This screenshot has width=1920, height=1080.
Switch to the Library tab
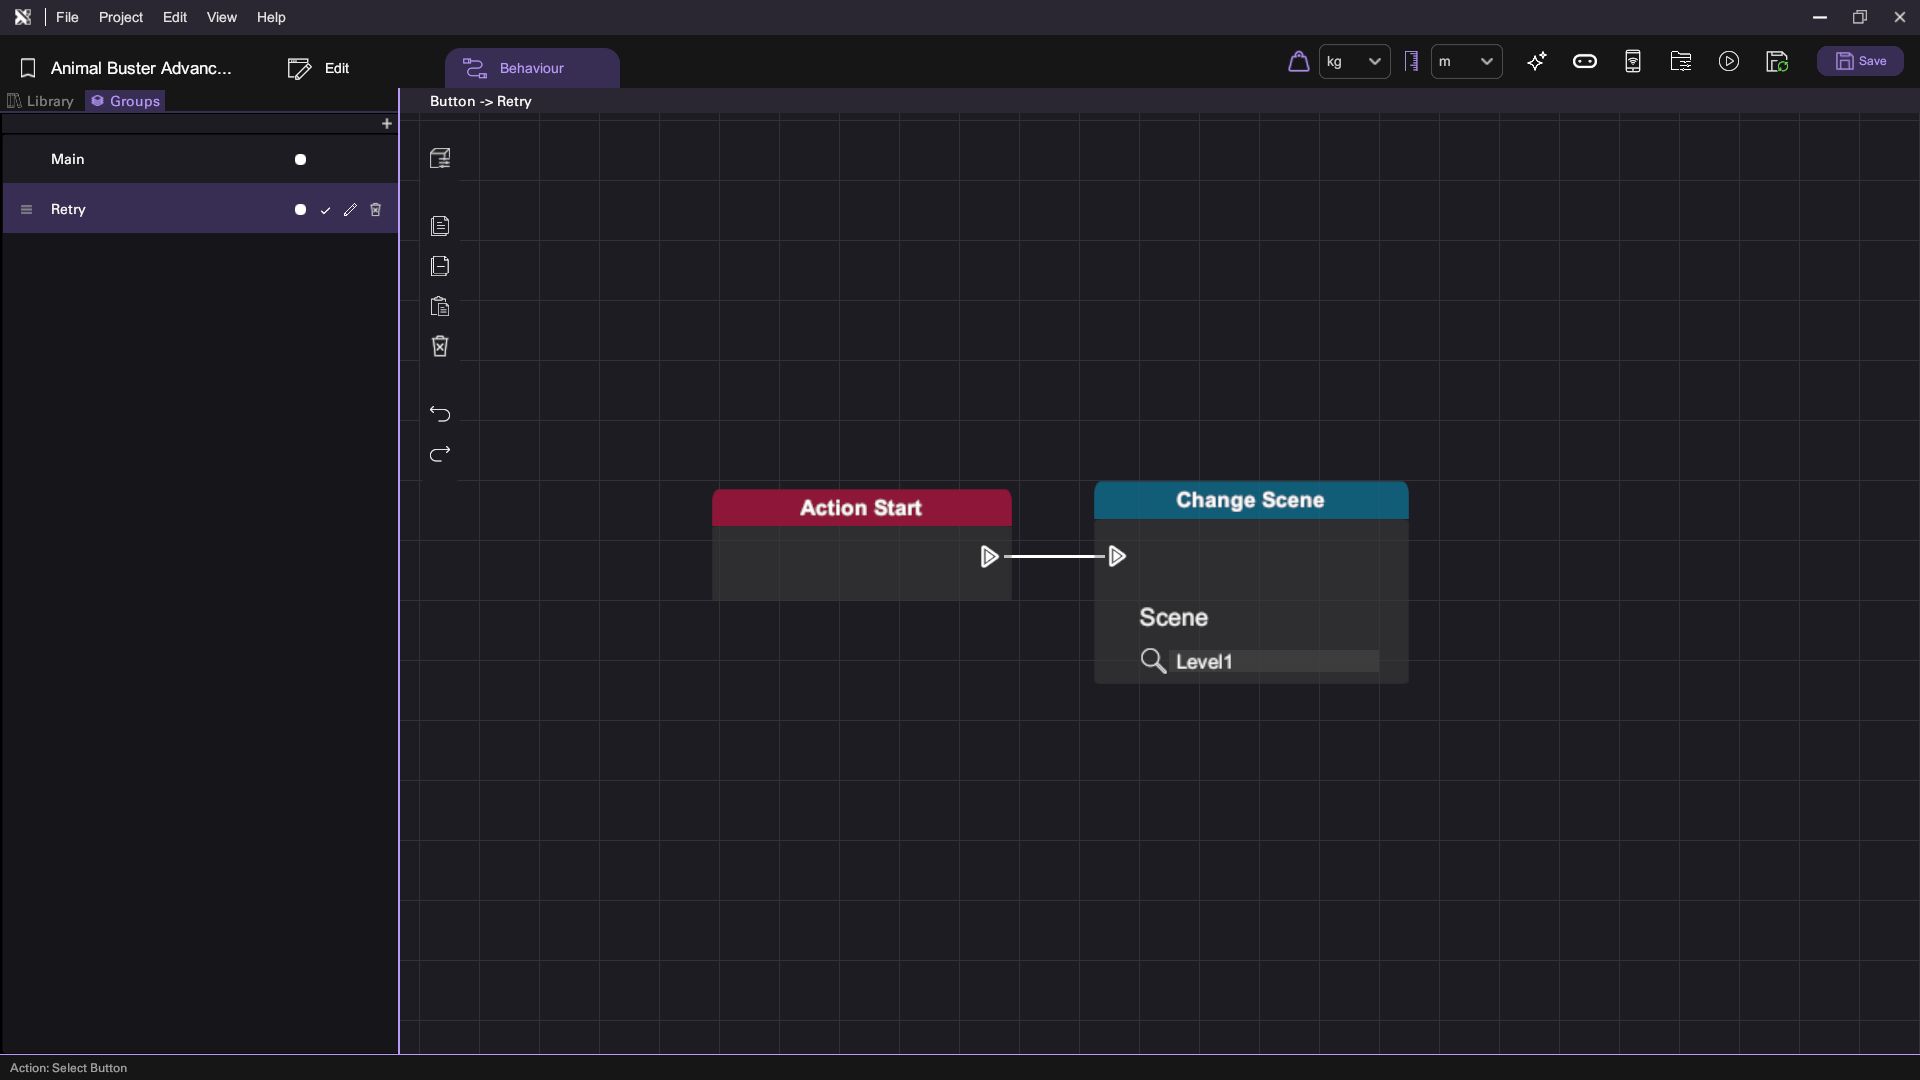(x=41, y=101)
